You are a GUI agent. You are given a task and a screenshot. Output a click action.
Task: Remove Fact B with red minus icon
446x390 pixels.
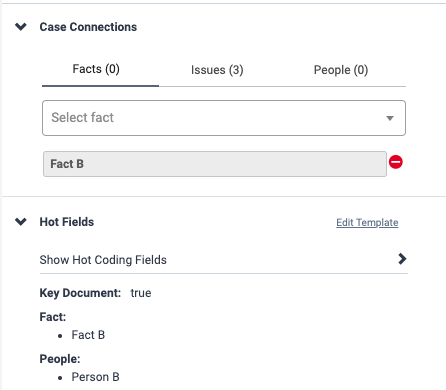[x=396, y=162]
